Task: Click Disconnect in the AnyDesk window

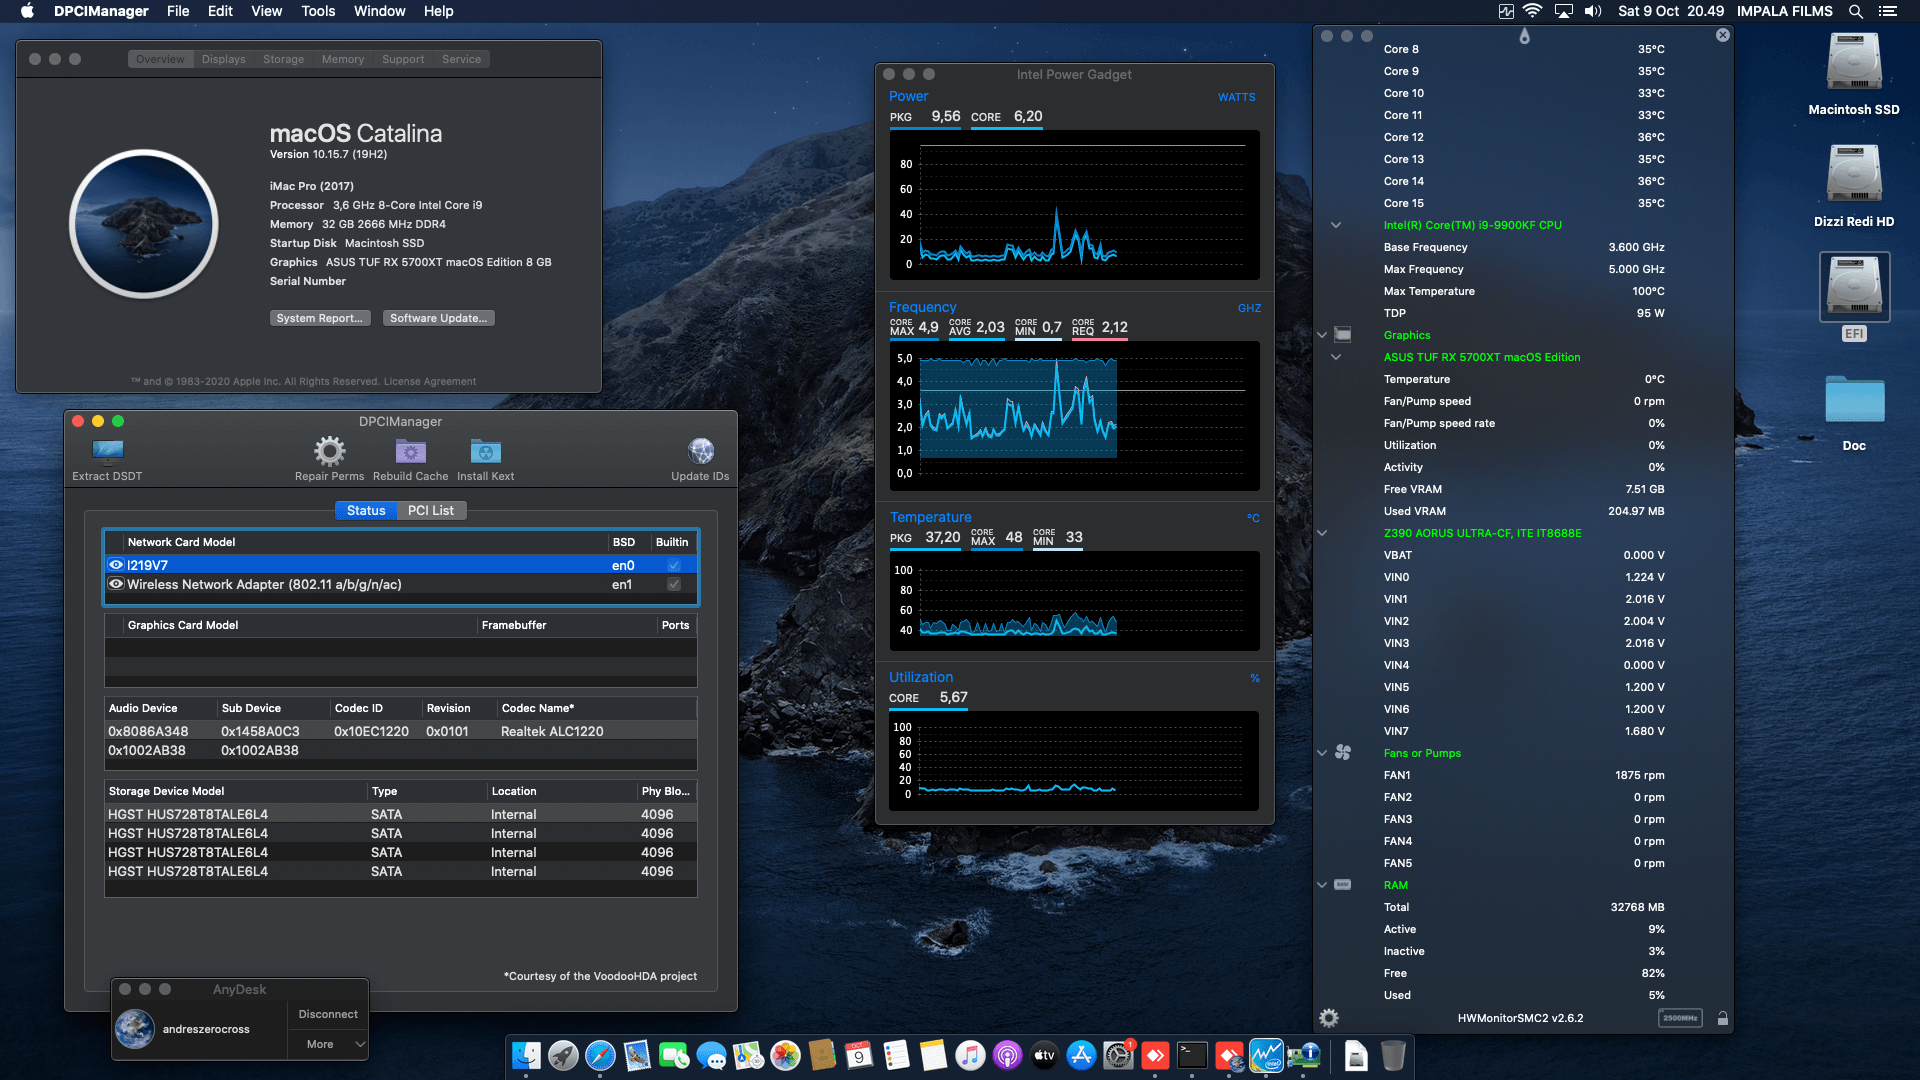Action: coord(328,1014)
